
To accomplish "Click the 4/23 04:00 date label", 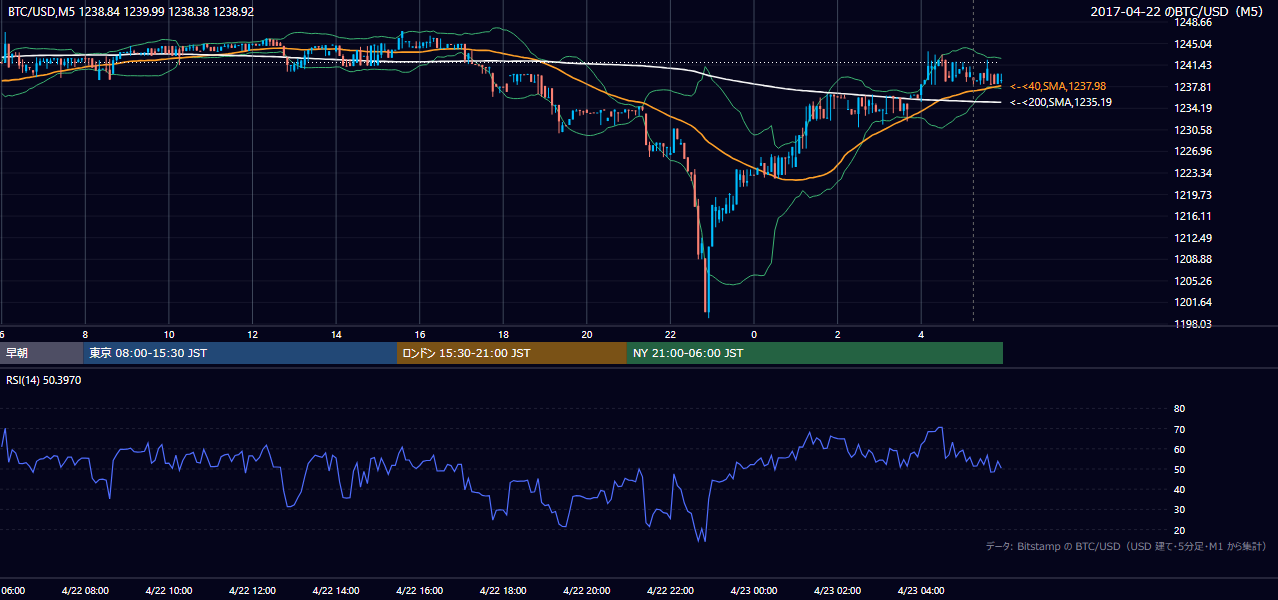I will point(920,590).
